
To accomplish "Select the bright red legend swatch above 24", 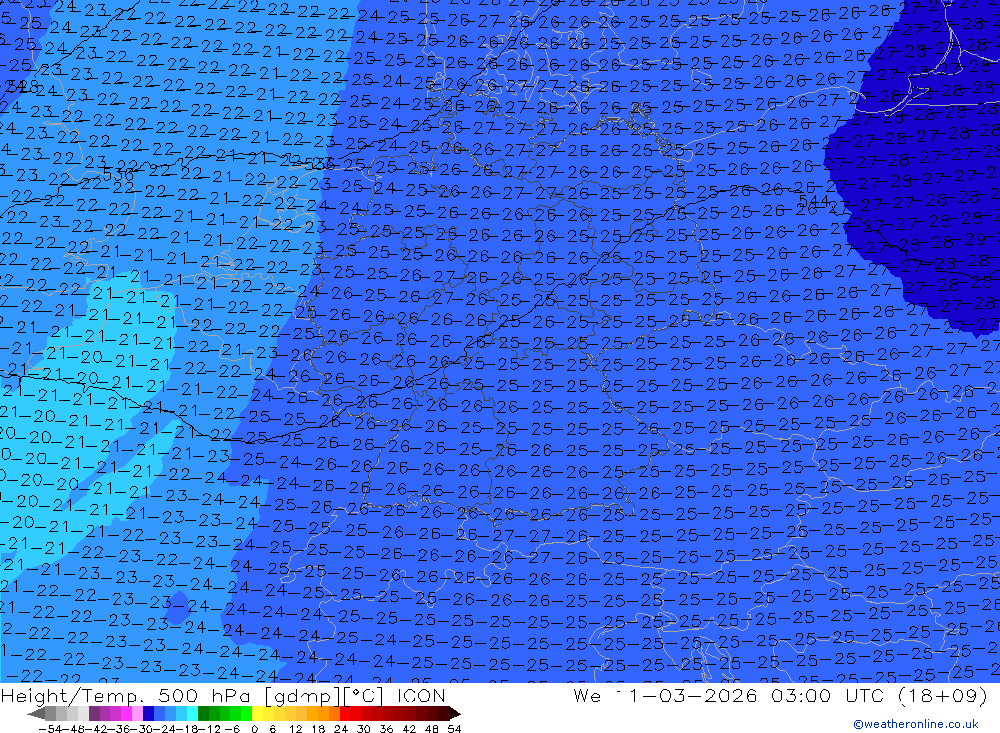I will 345,714.
